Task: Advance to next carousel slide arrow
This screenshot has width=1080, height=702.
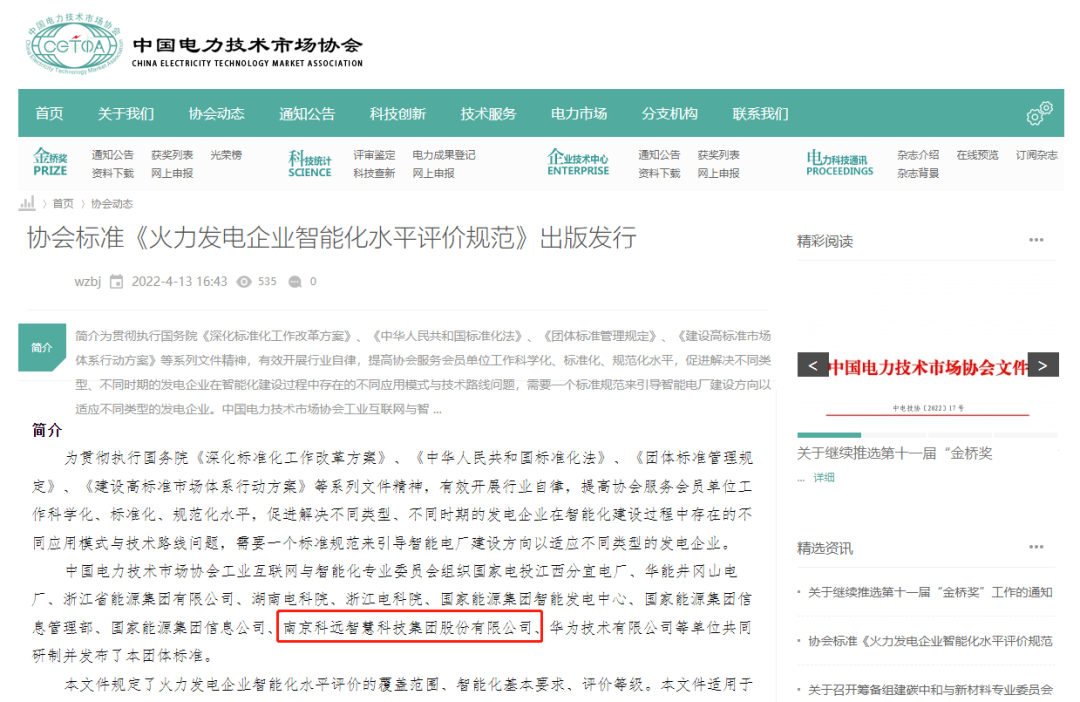Action: 1043,366
